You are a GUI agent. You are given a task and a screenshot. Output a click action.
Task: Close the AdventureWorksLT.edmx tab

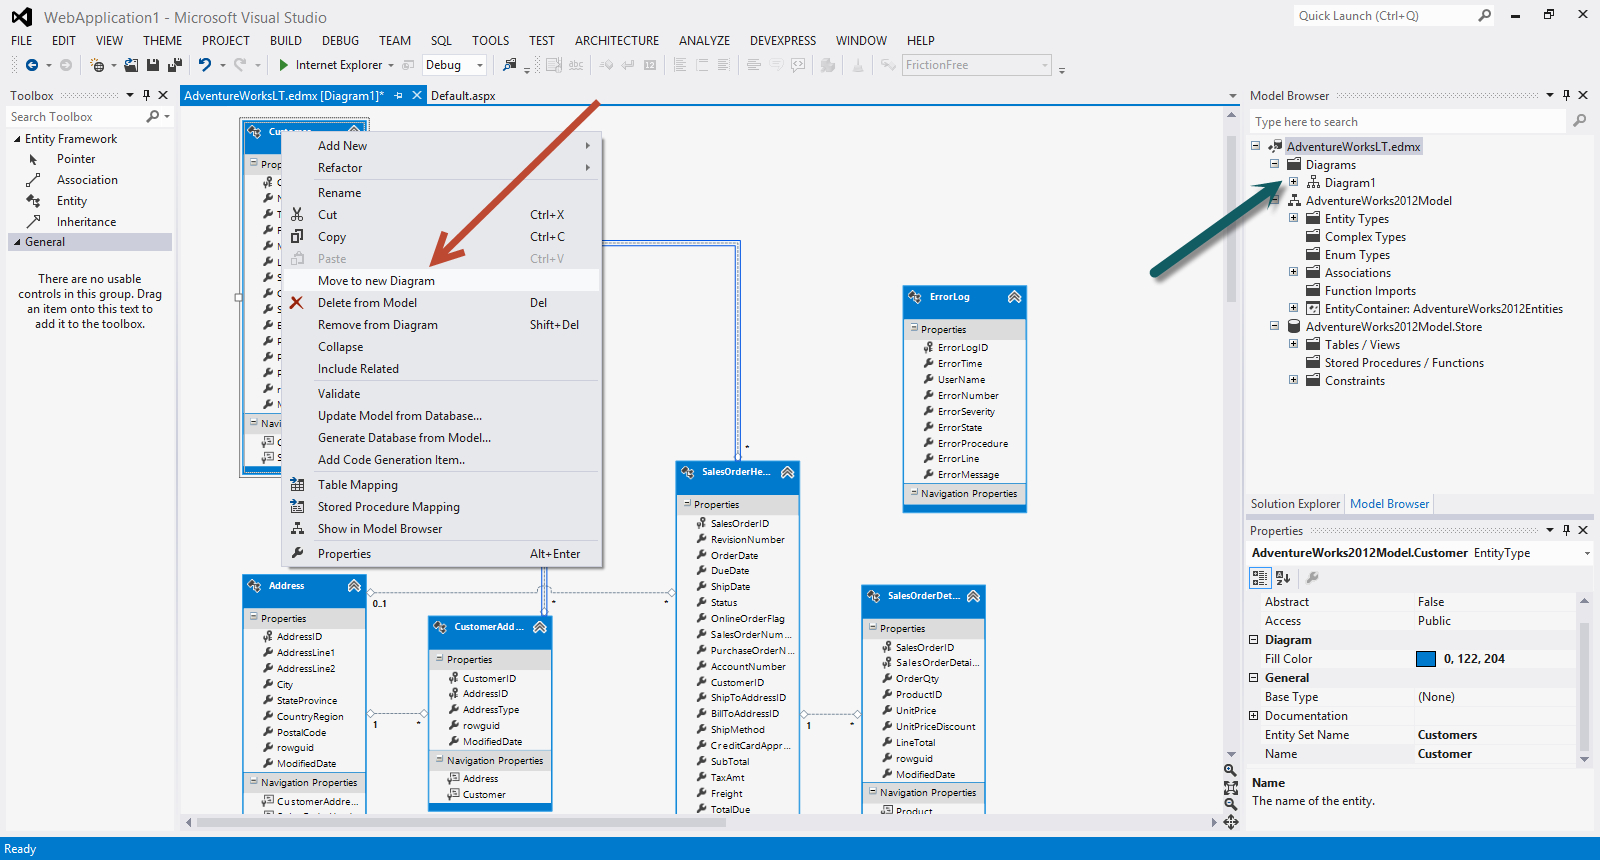(x=417, y=96)
